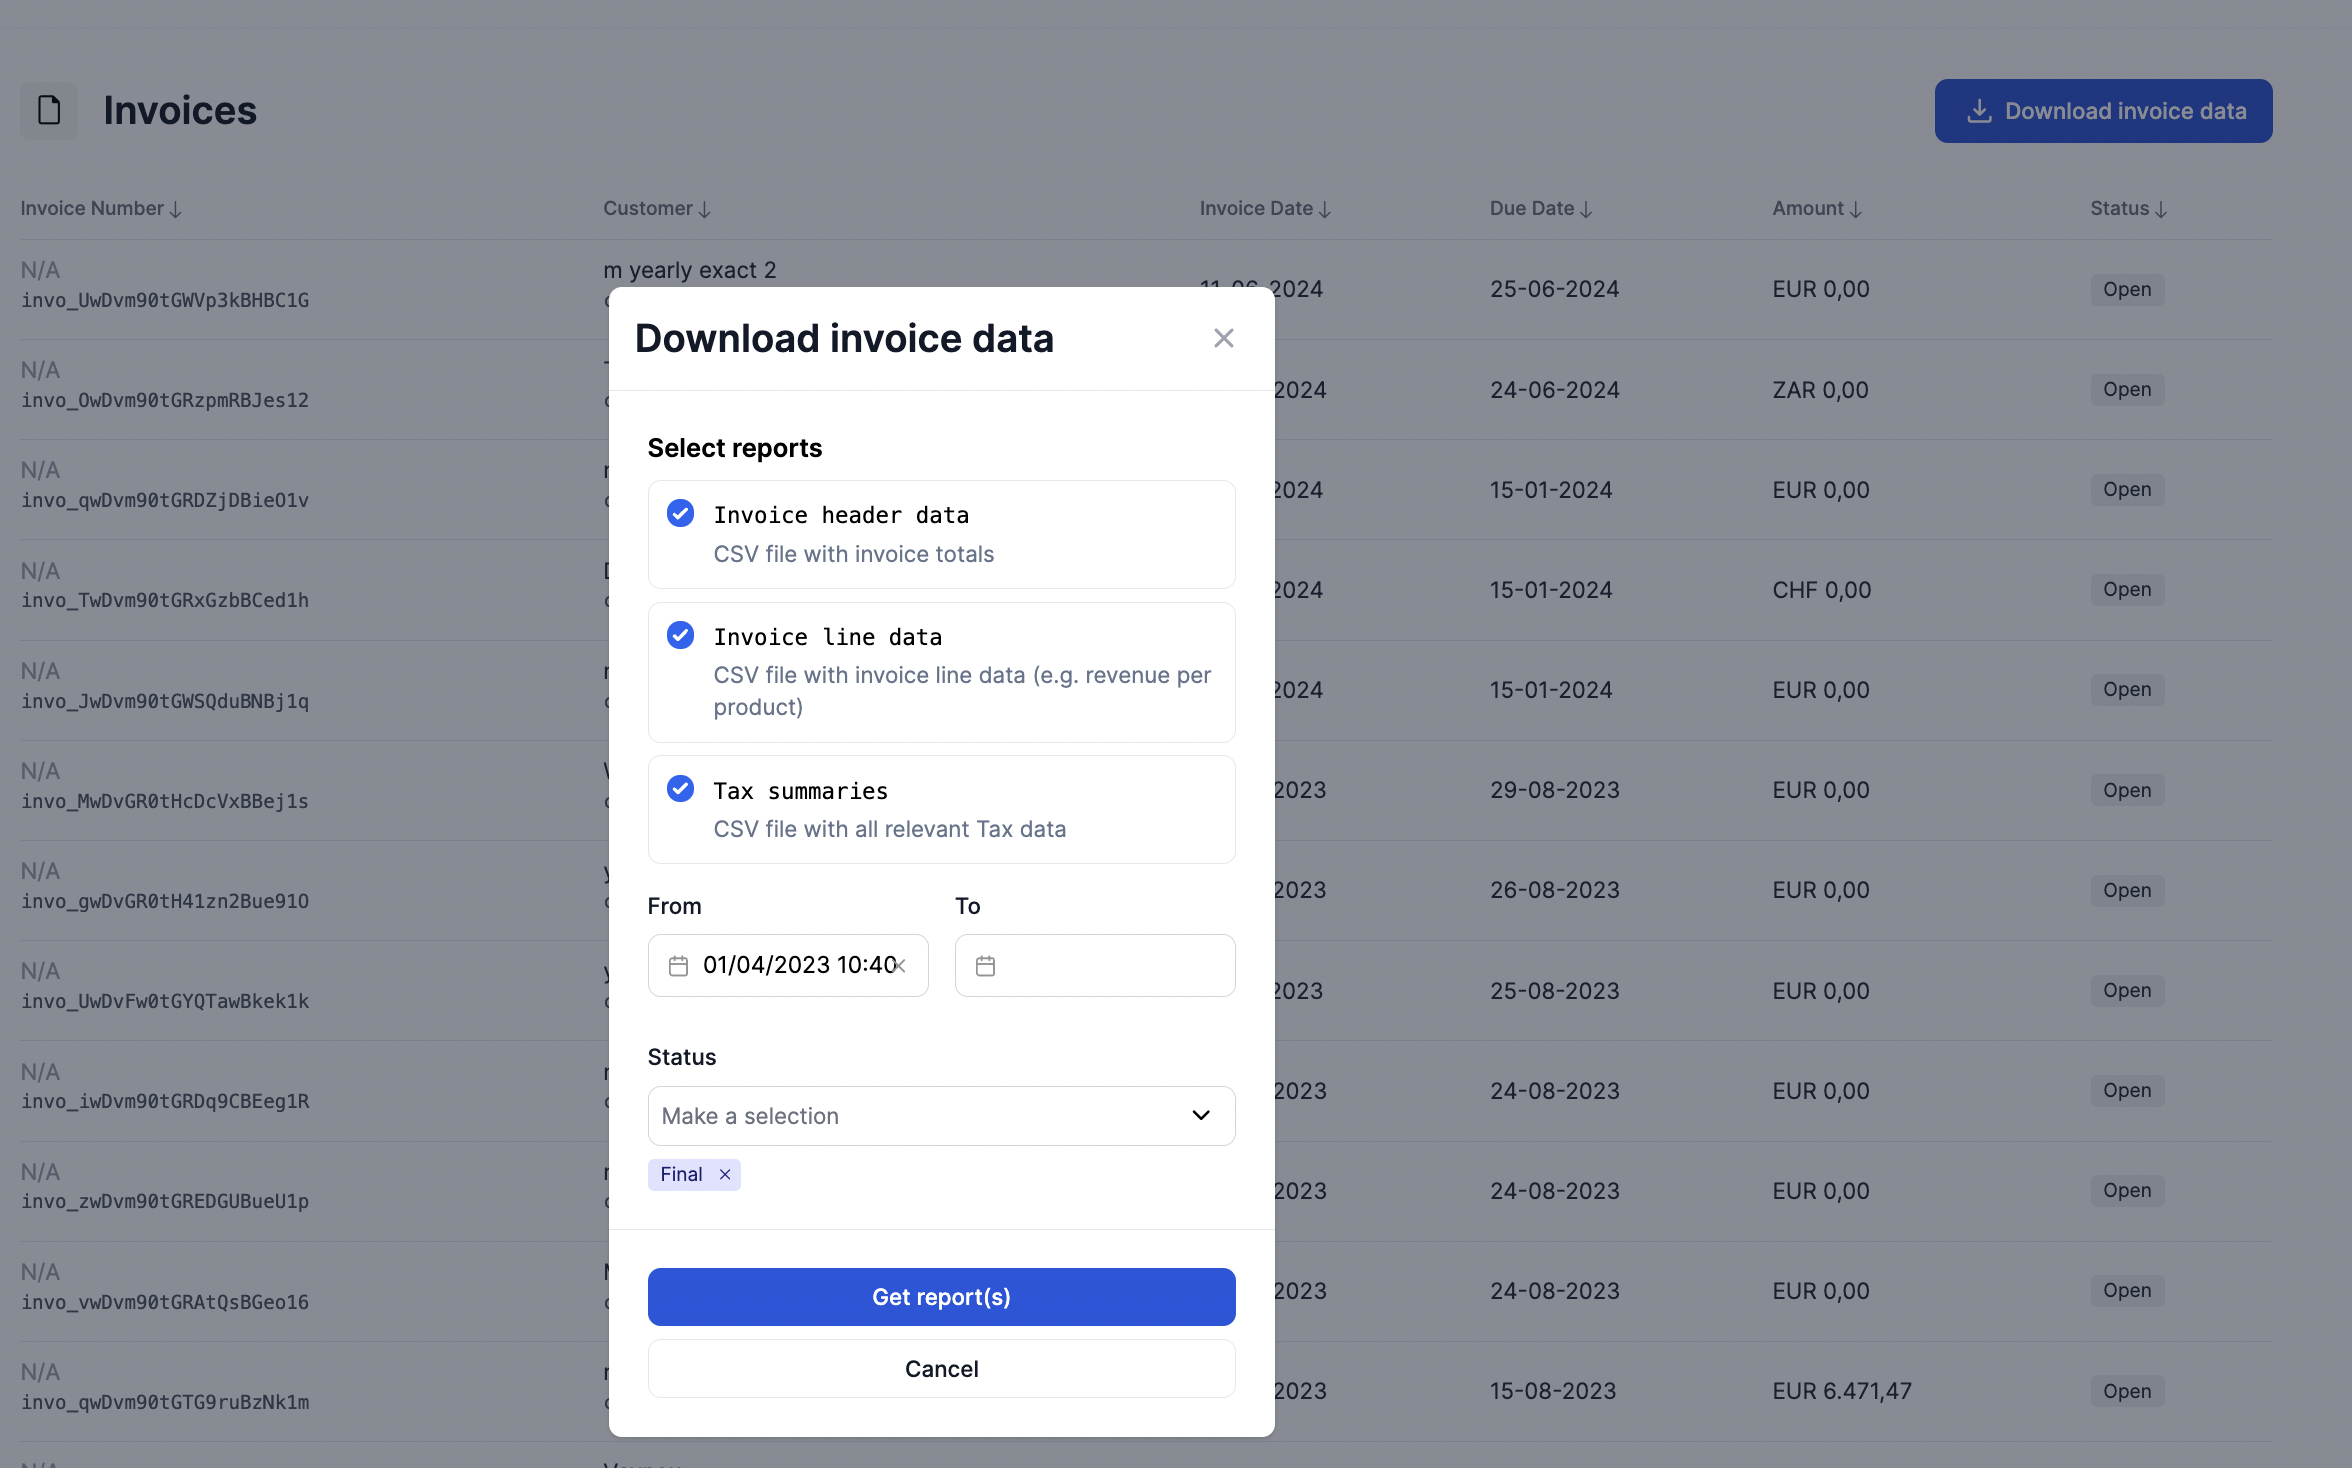2352x1468 pixels.
Task: Sort by Amount column arrow
Action: (1855, 209)
